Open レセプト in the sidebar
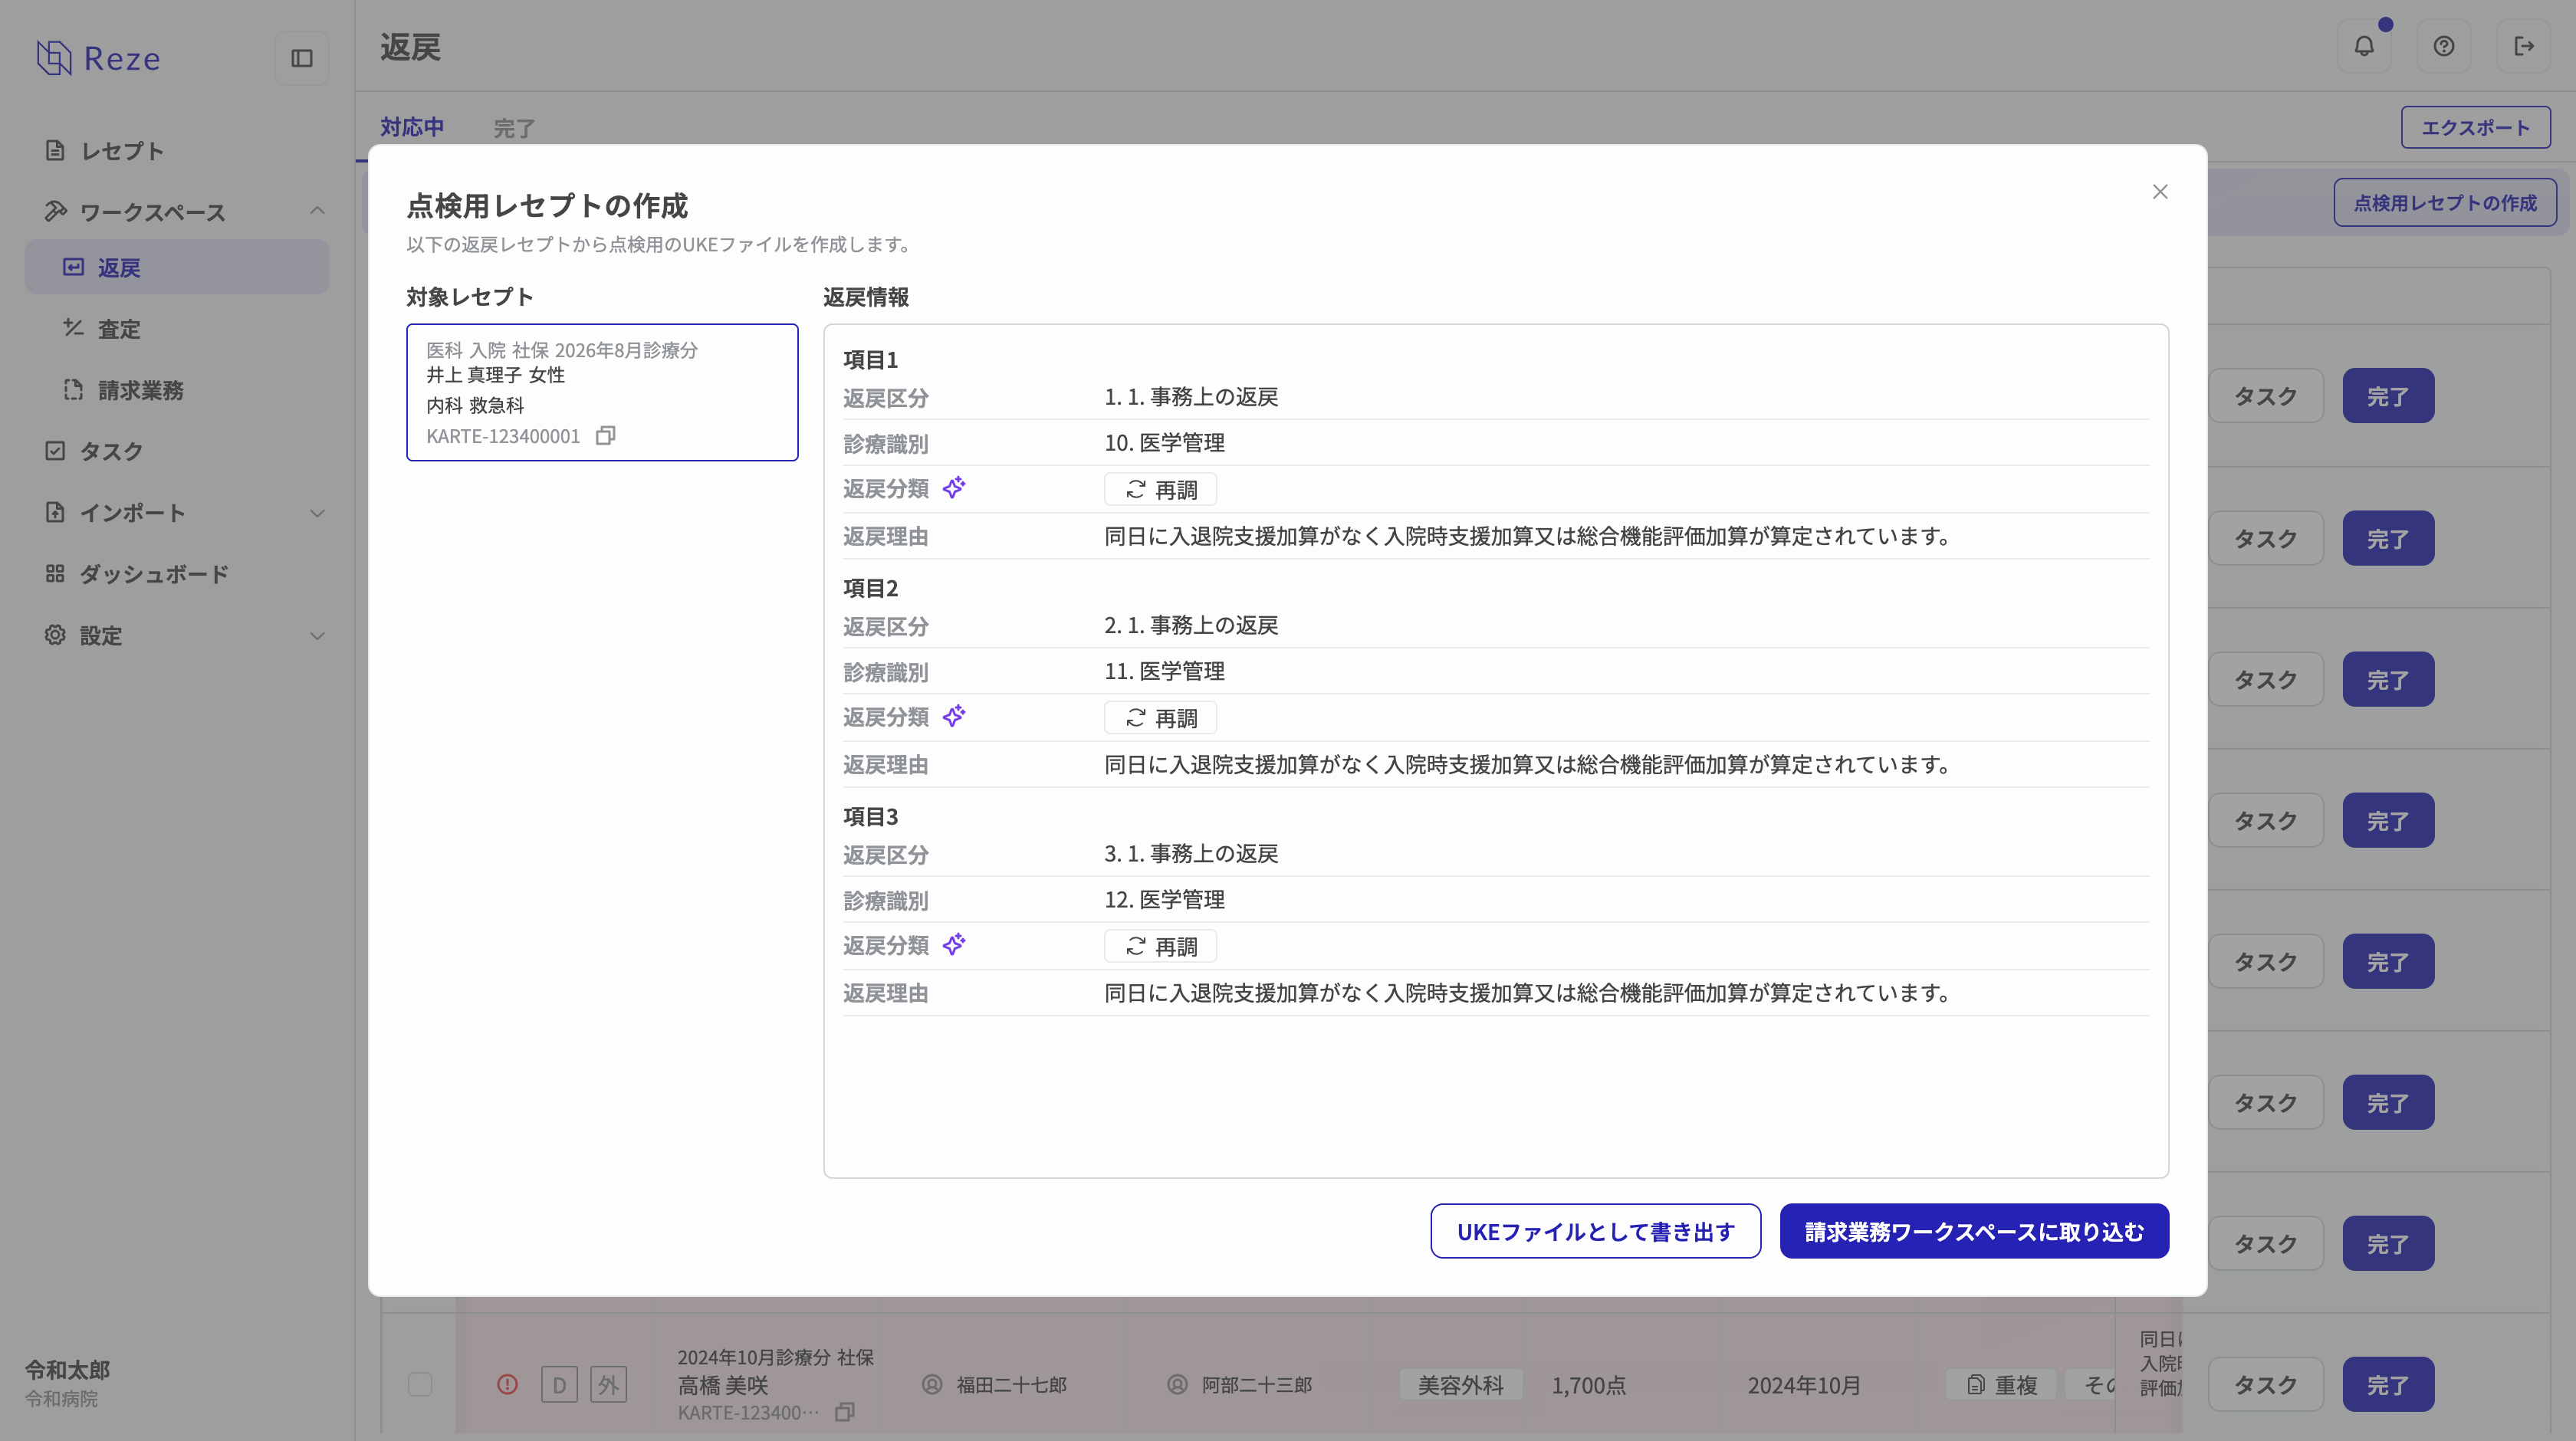 (177, 151)
